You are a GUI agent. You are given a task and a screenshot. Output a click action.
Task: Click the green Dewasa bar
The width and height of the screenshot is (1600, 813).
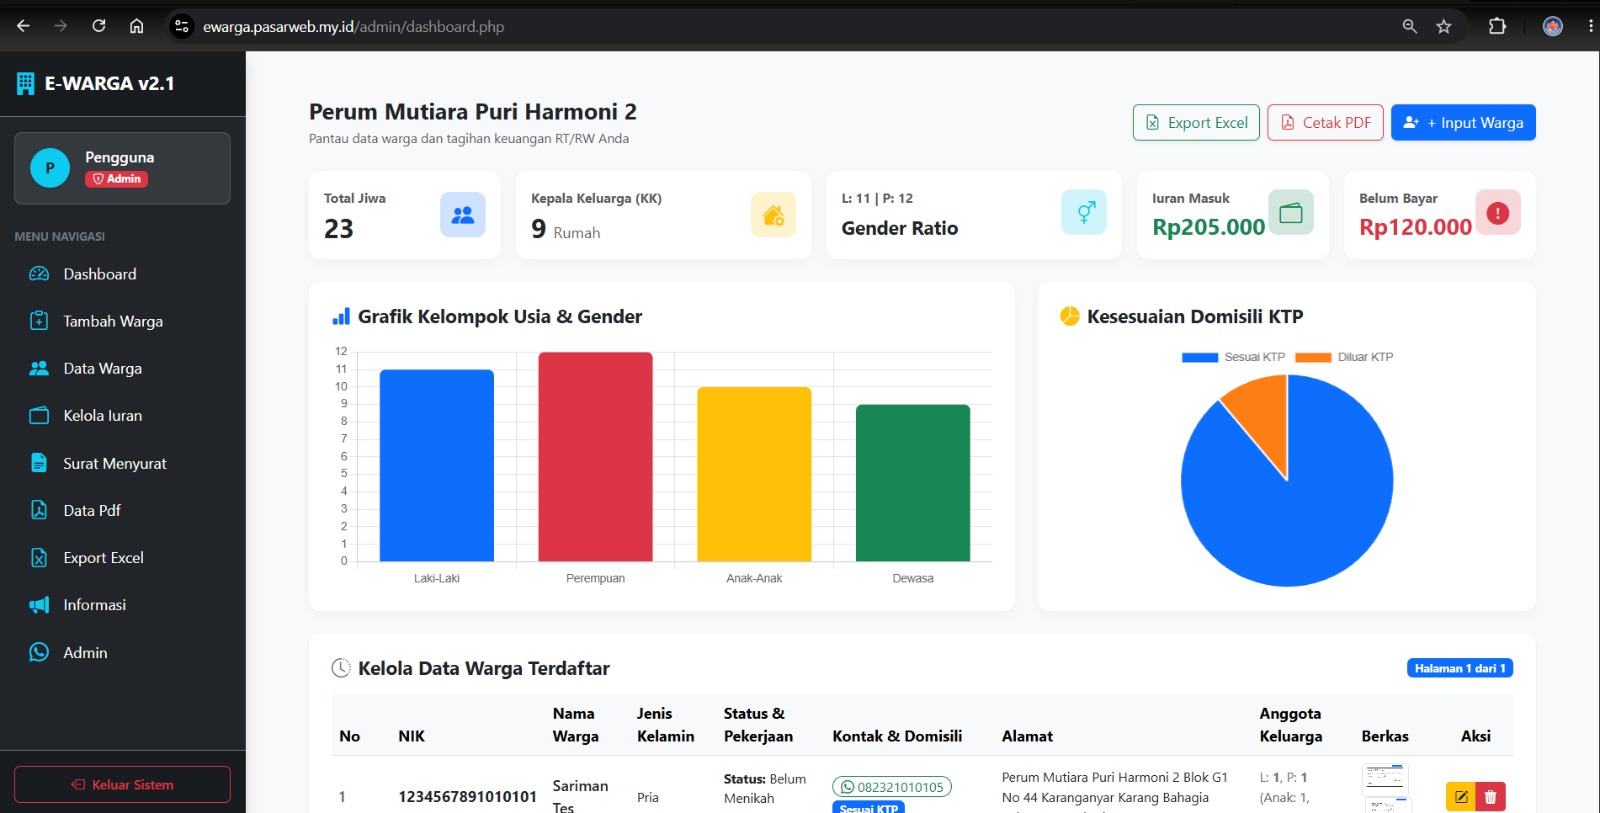click(913, 483)
